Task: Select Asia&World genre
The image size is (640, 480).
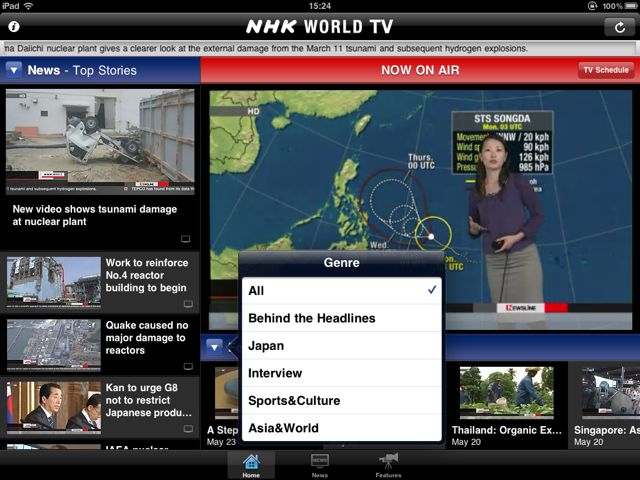Action: (x=342, y=428)
